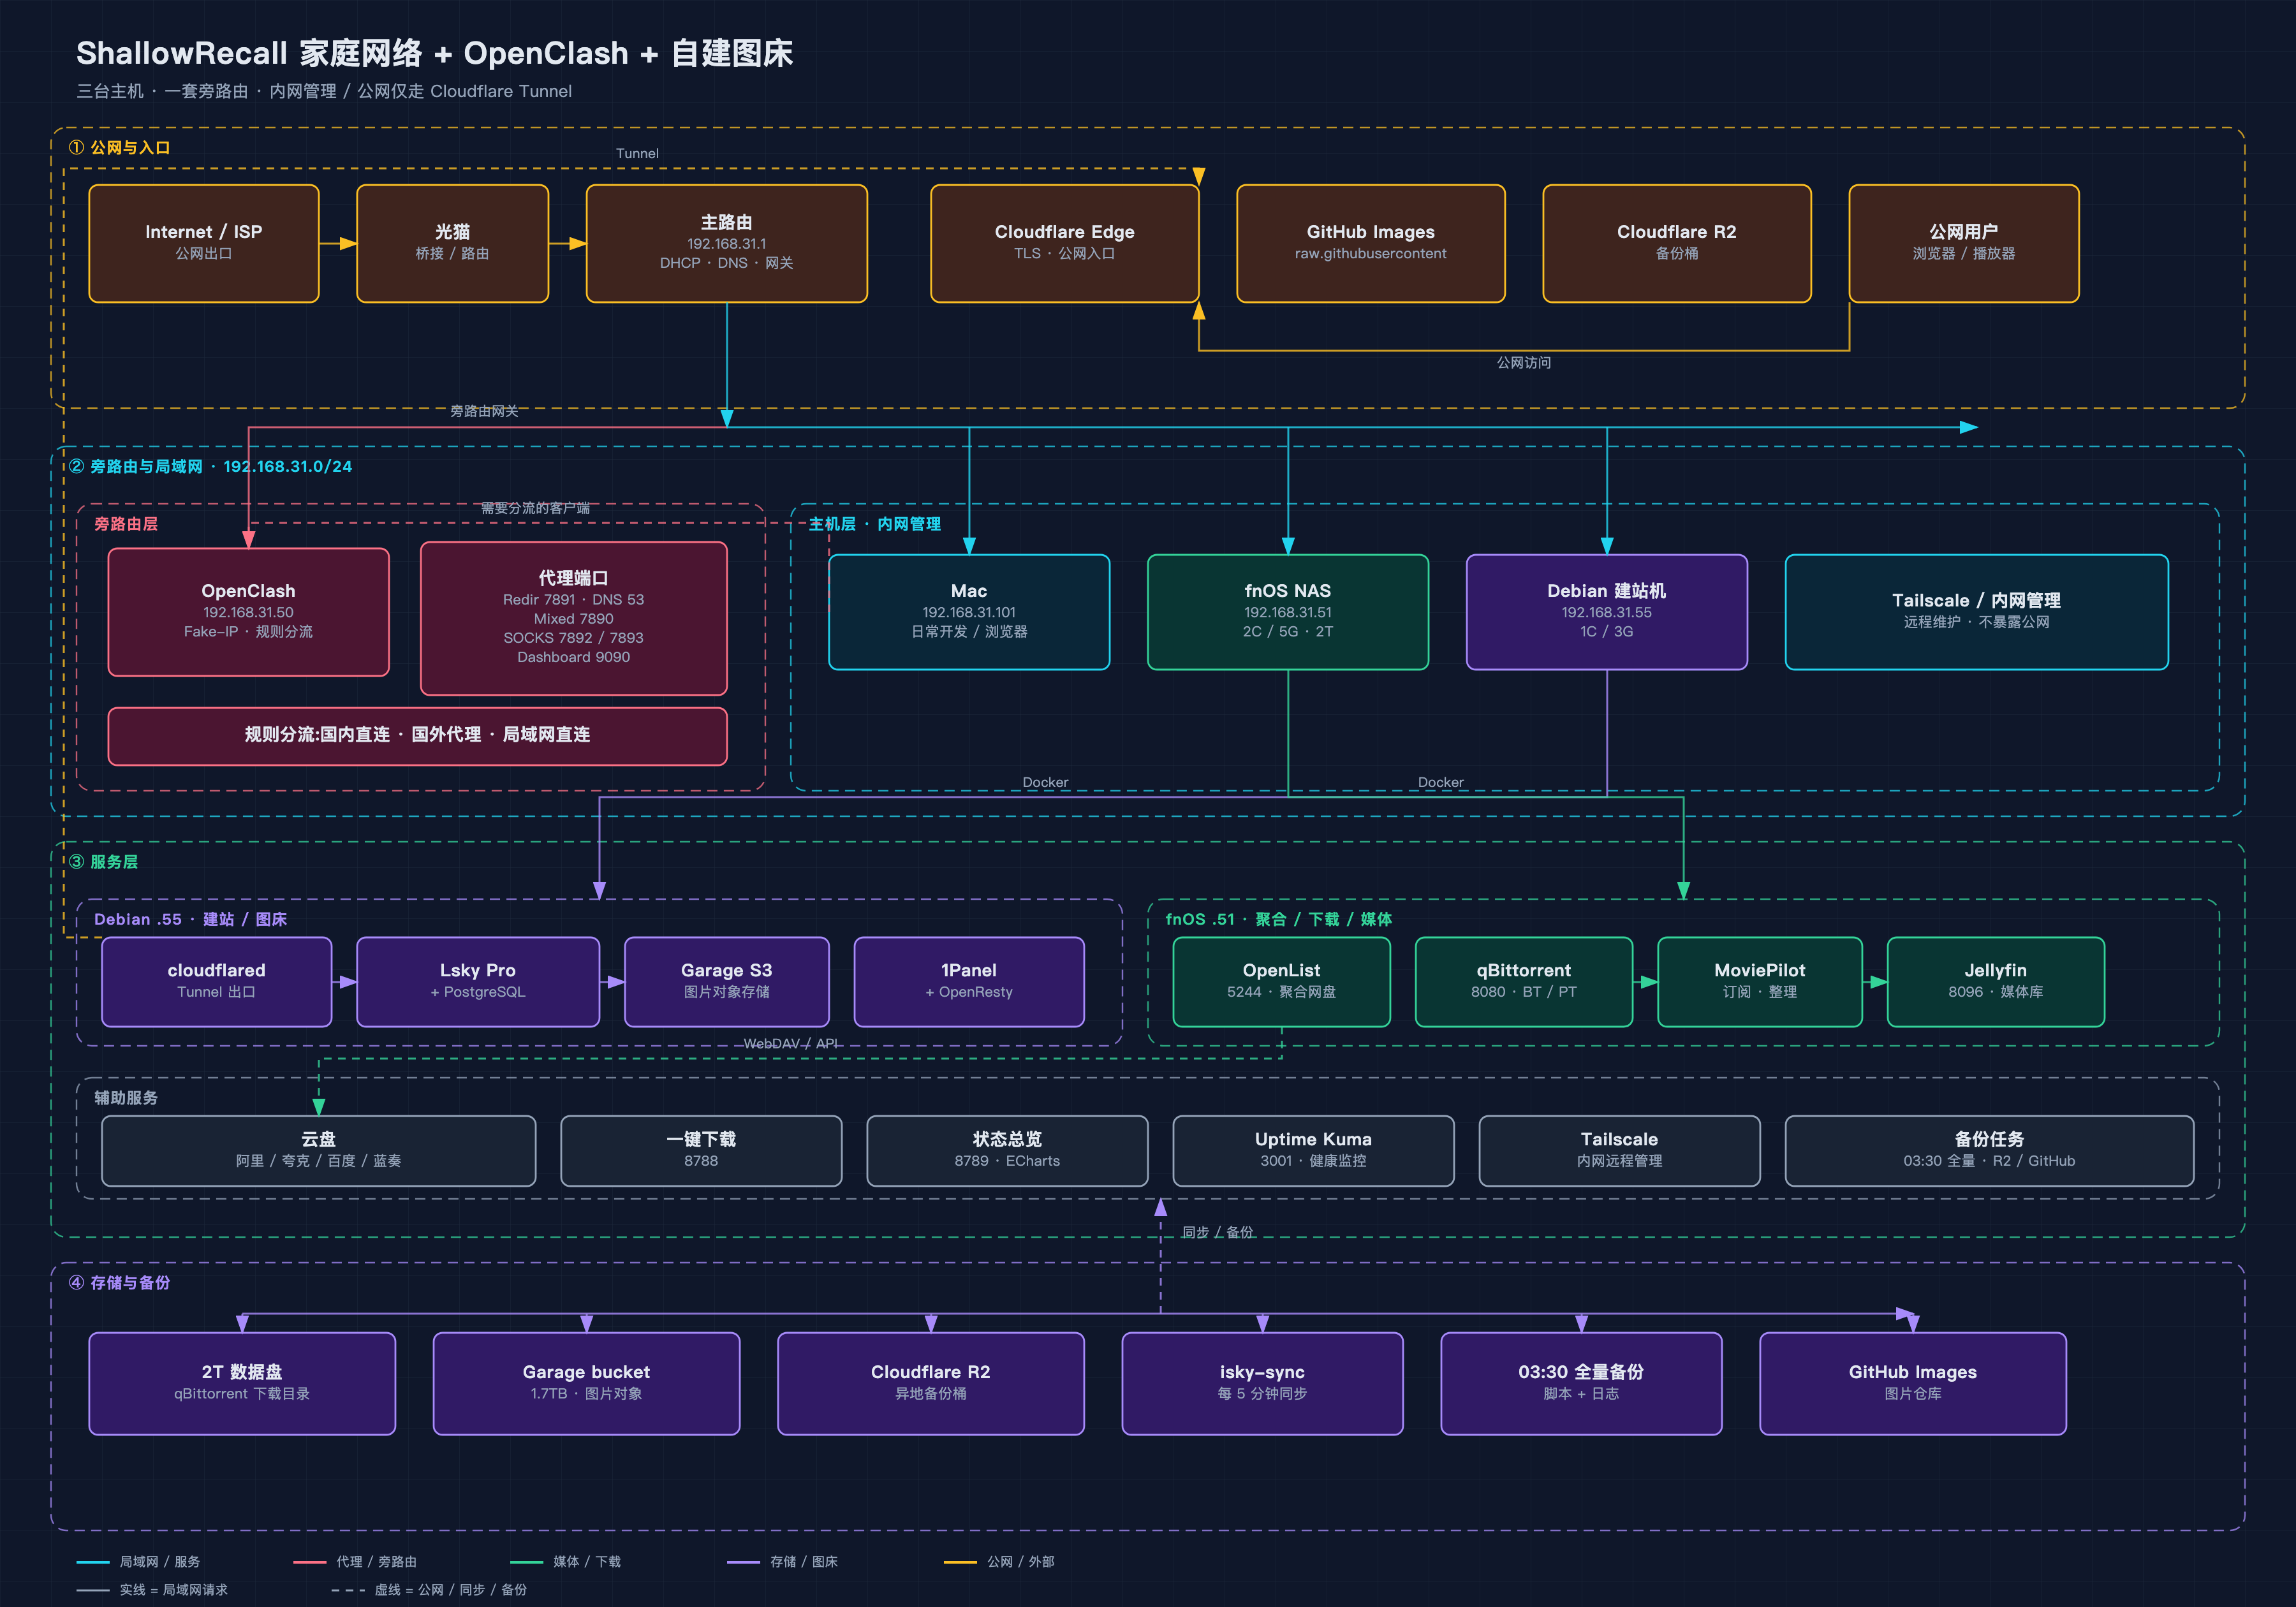
Task: Select the Uptime Kuma 3001 box
Action: 1313,1151
